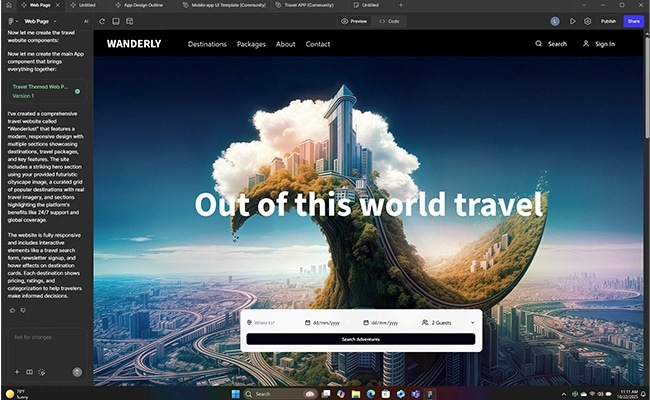Screen dimensions: 650x400
Task: Click the preview vertical scrollbar
Action: [x=647, y=87]
